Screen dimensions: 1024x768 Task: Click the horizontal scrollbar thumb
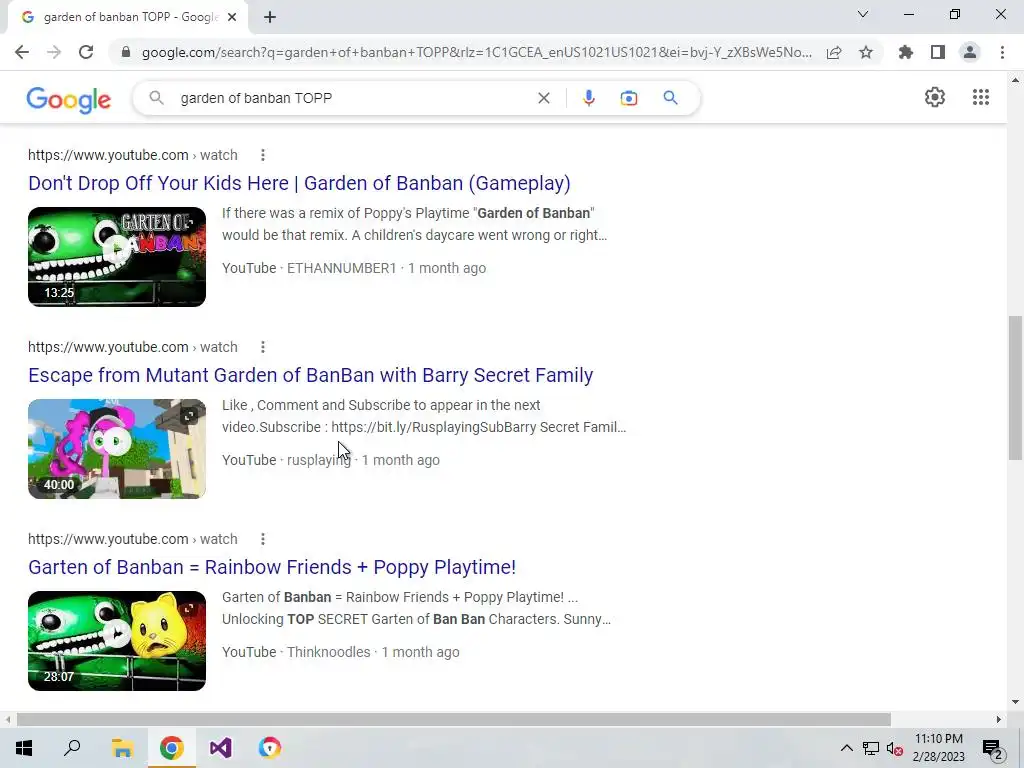(454, 719)
